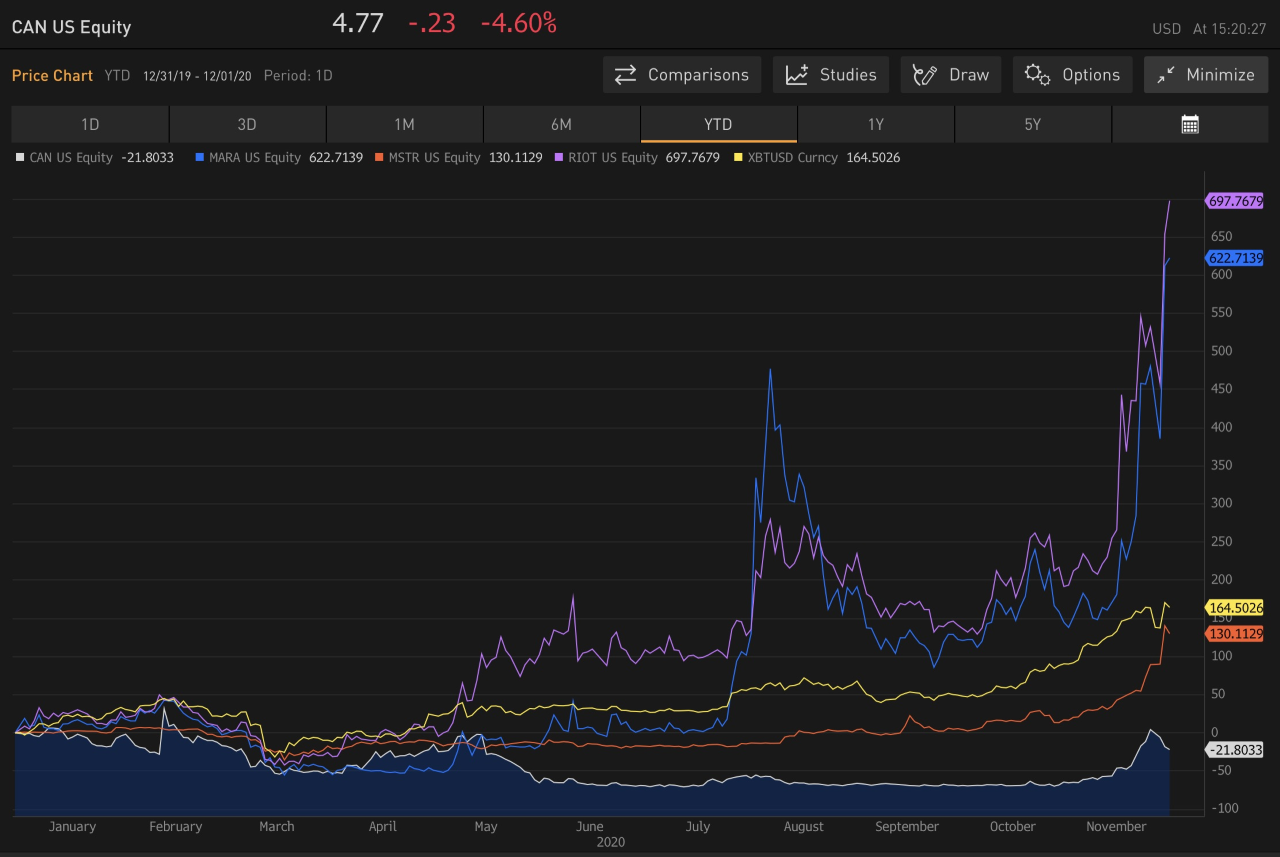Toggle MARA US Equity series in legend
This screenshot has height=857, width=1280.
pyautogui.click(x=254, y=157)
